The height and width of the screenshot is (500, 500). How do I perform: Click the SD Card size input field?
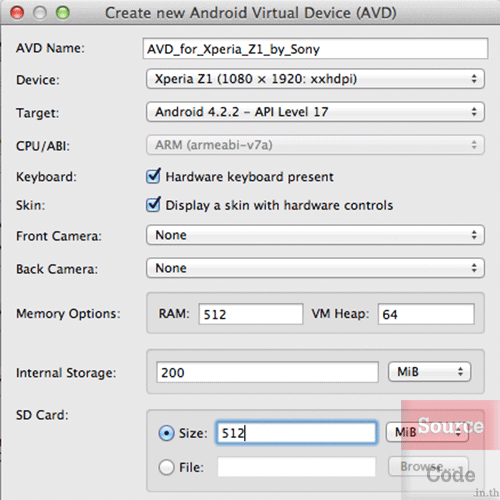coord(296,433)
